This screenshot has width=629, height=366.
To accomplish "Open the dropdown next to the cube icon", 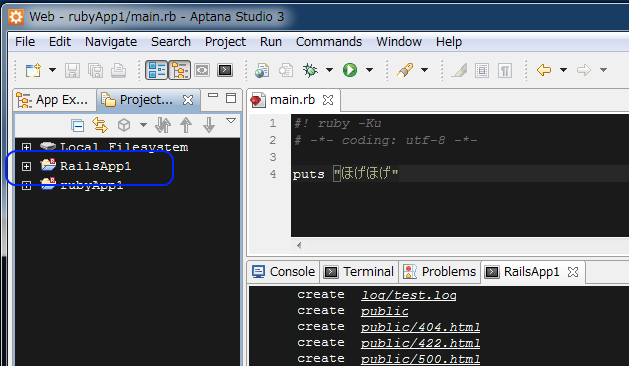I will pyautogui.click(x=143, y=125).
